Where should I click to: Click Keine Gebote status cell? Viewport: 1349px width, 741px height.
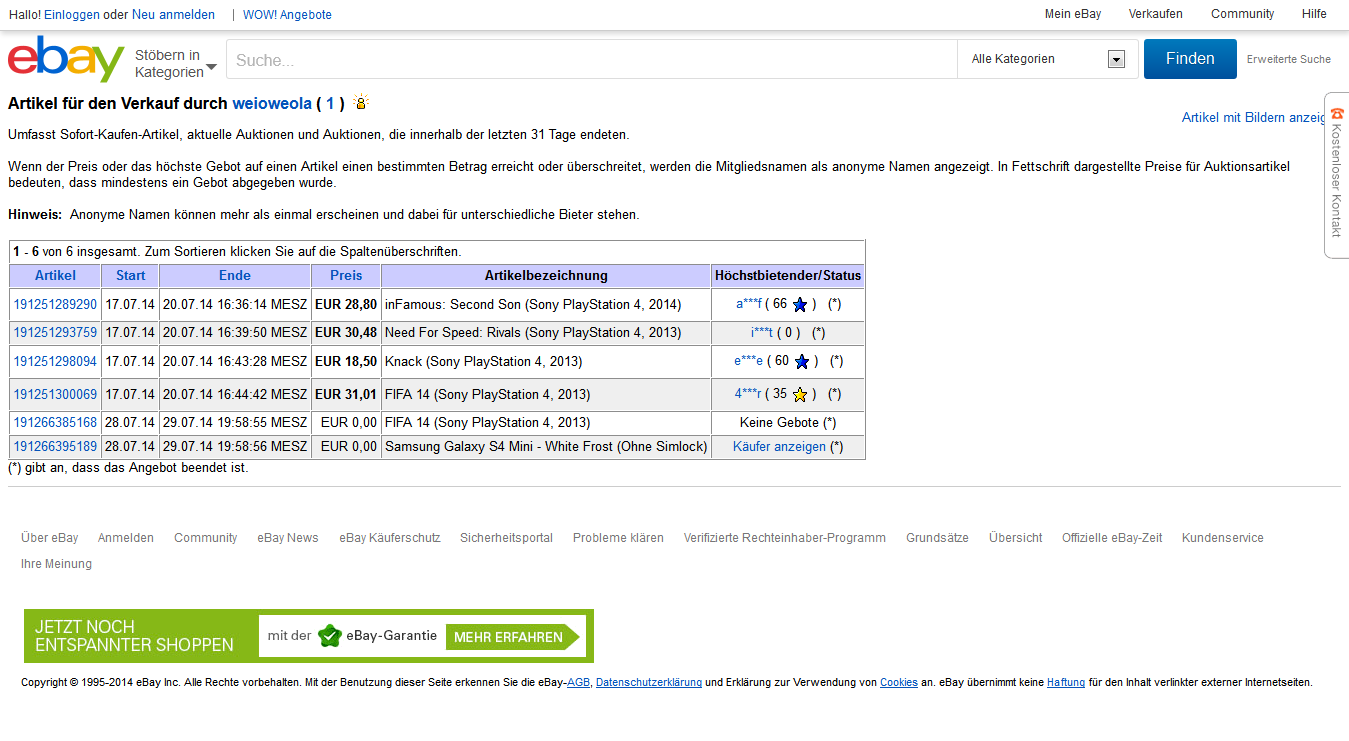click(788, 423)
